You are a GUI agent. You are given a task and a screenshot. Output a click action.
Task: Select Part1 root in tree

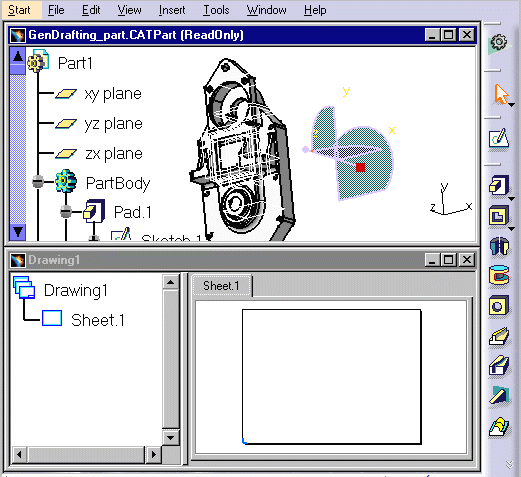click(75, 63)
